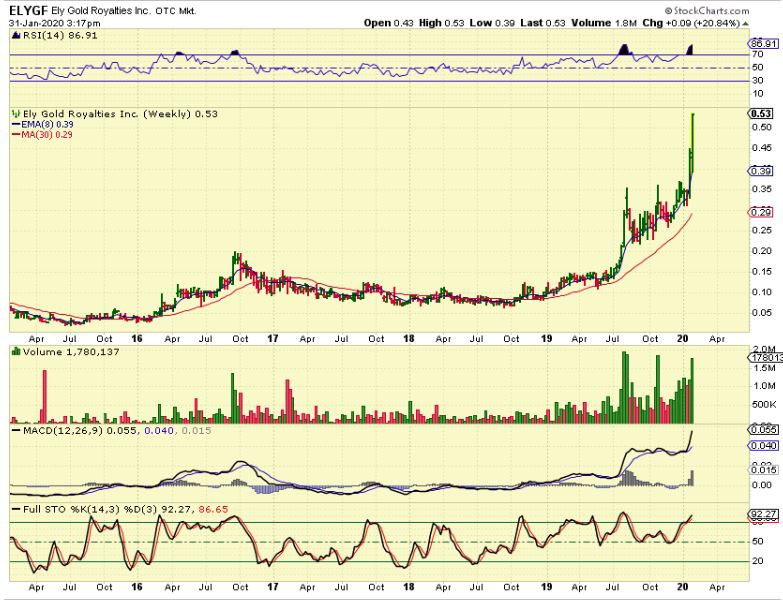Click the Last 0.53 value in header
The height and width of the screenshot is (600, 783).
[x=543, y=23]
